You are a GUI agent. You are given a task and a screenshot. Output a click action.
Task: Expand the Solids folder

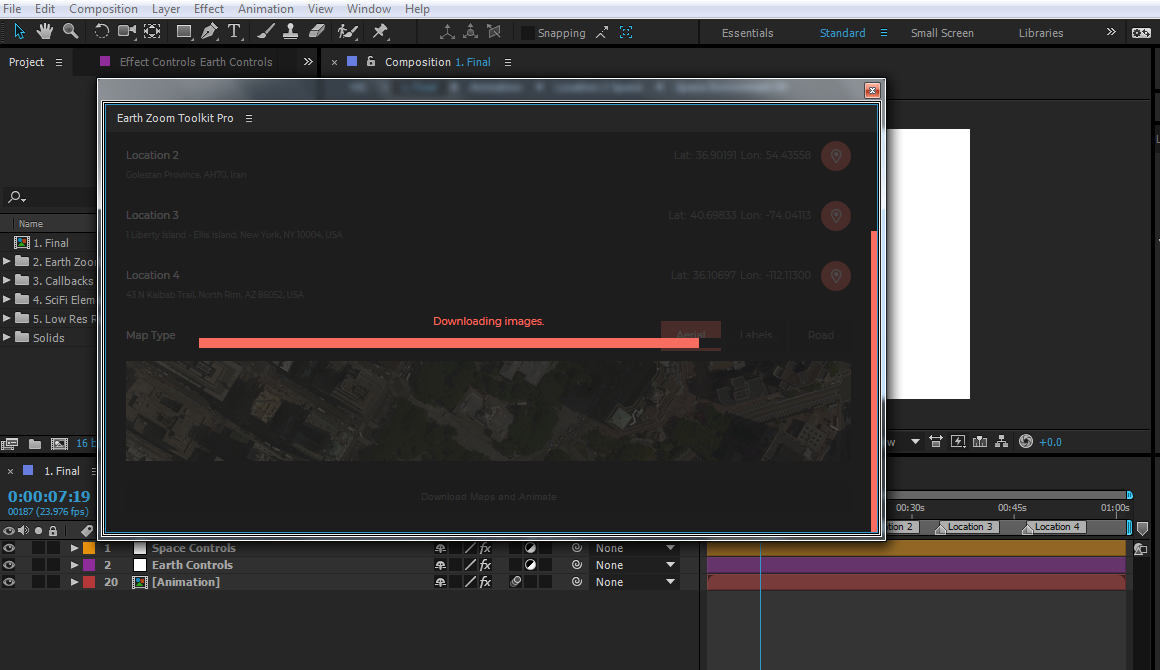[7, 337]
